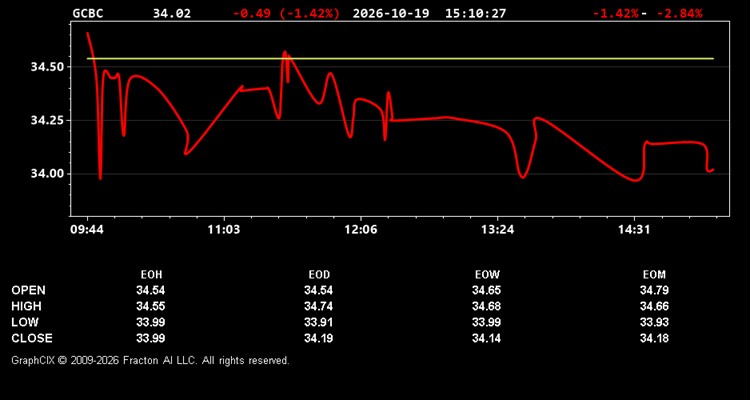Screen dimensions: 750x400
Task: Click EOD open value 34.54
Action: point(319,290)
